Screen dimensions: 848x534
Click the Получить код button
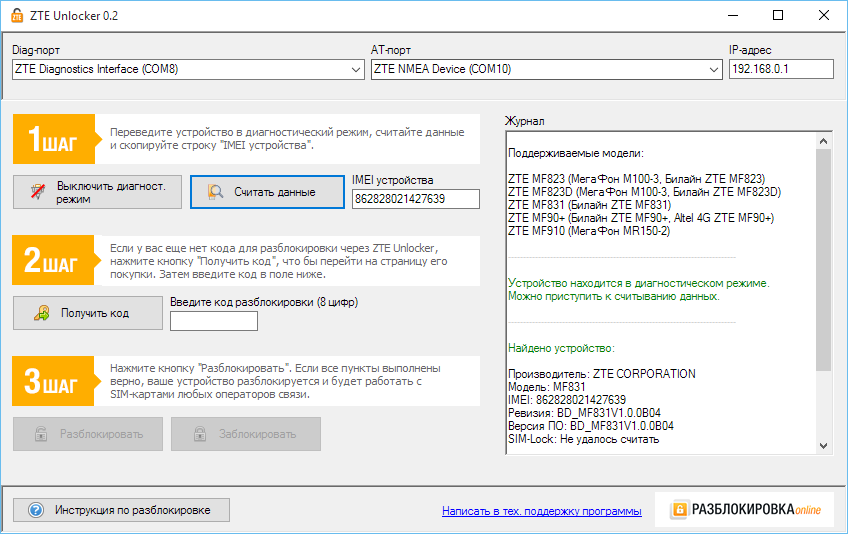(x=88, y=313)
